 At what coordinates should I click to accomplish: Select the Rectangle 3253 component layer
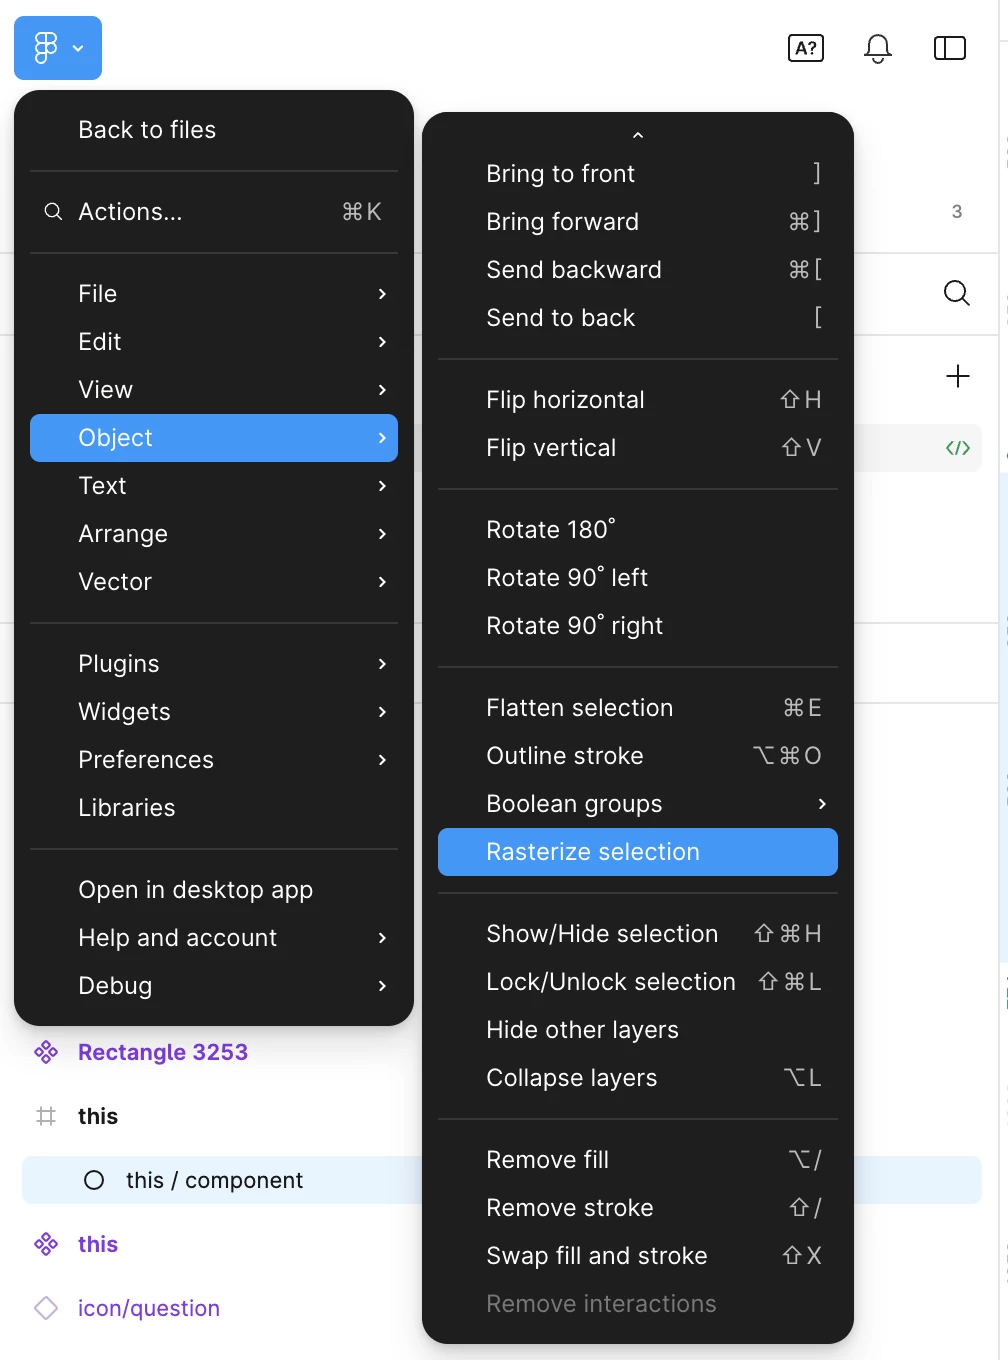[x=162, y=1052]
